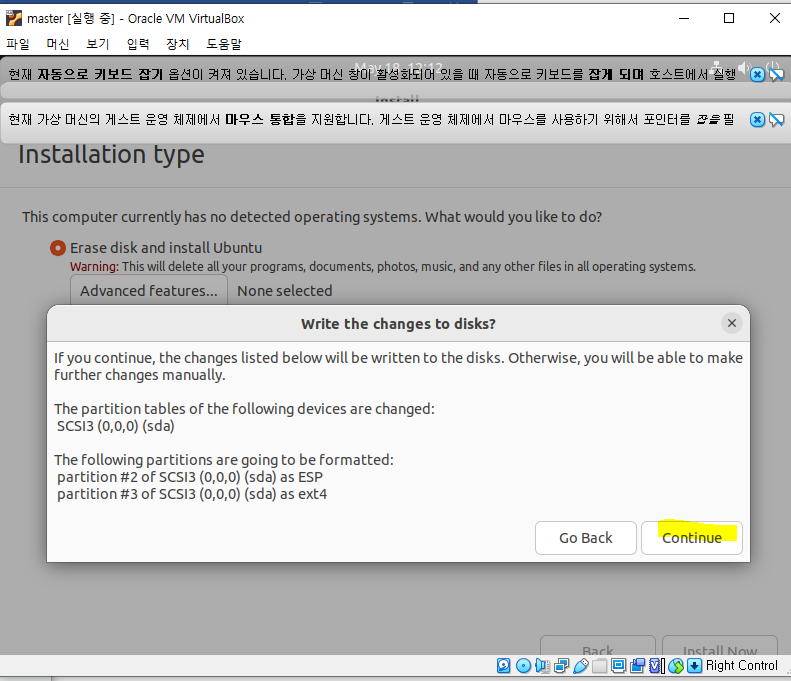Click the keyboard capture arrow icon
Image resolution: width=791 pixels, height=681 pixels.
[x=695, y=665]
